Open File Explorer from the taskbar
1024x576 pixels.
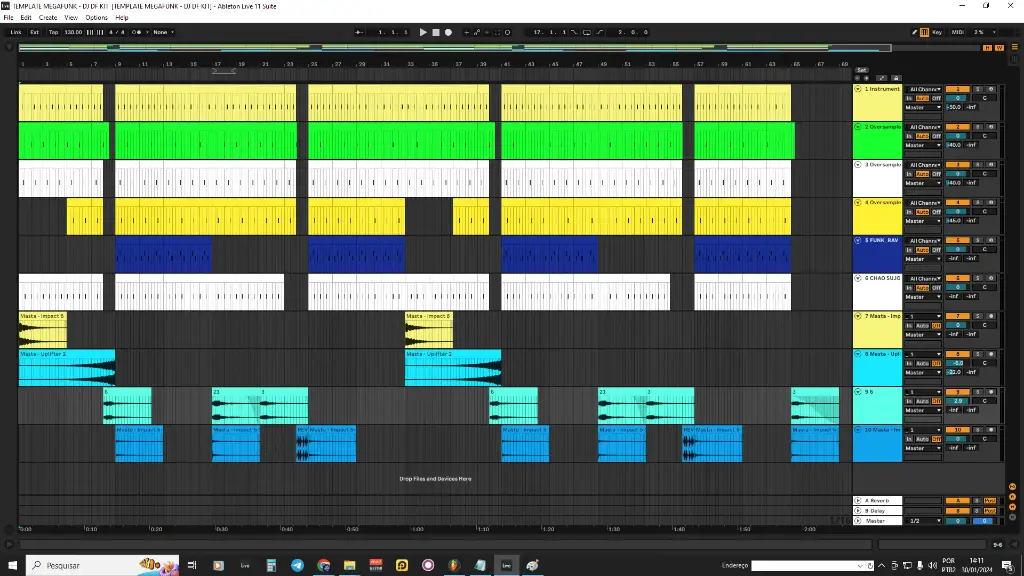pyautogui.click(x=349, y=566)
